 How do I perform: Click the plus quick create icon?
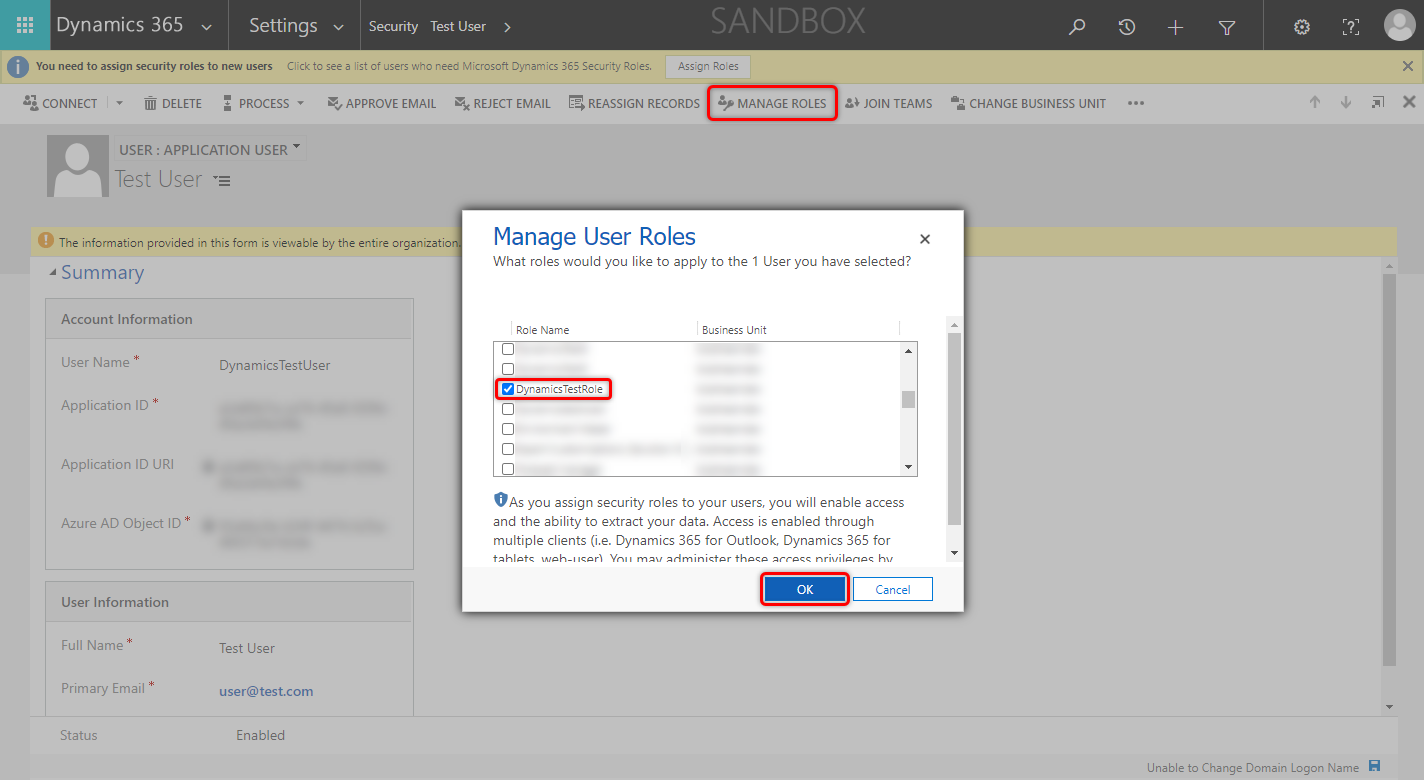point(1175,27)
